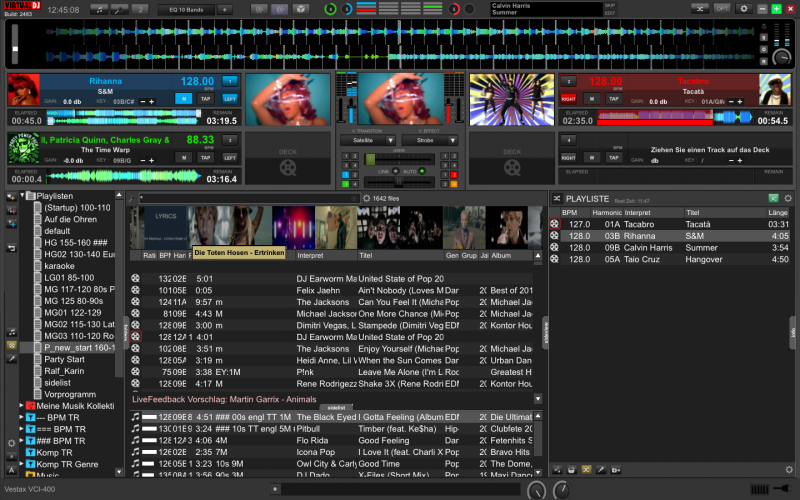
Task: Open the settings gear in the top right
Action: [744, 9]
